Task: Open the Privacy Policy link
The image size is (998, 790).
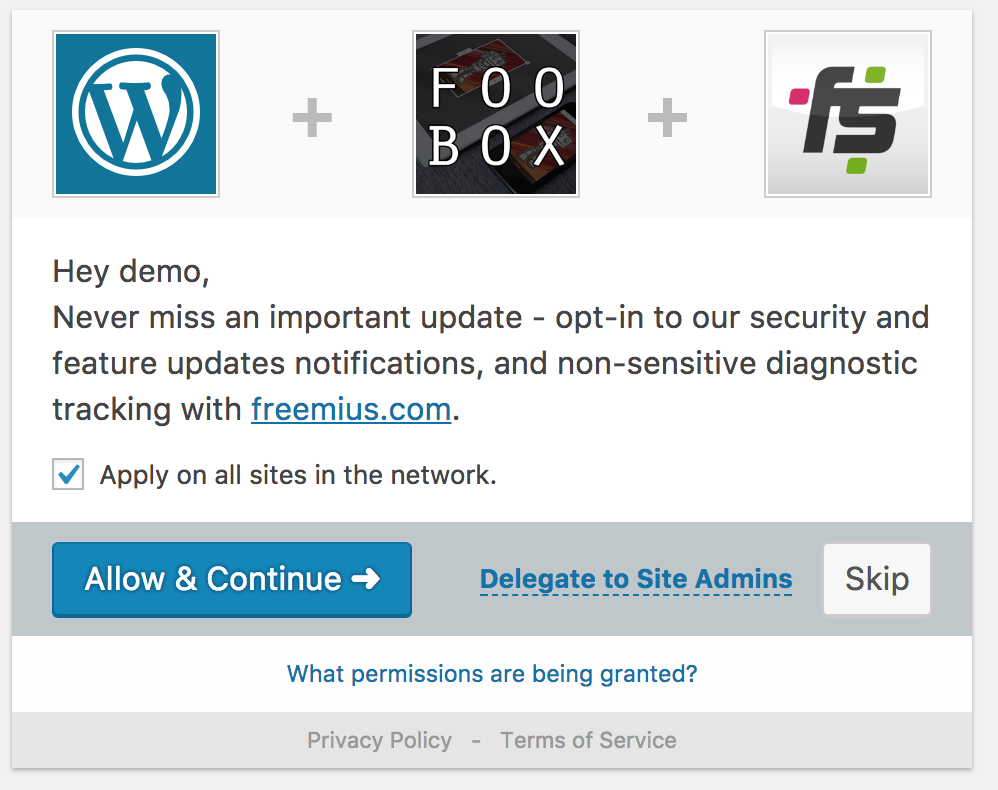Action: (x=379, y=741)
